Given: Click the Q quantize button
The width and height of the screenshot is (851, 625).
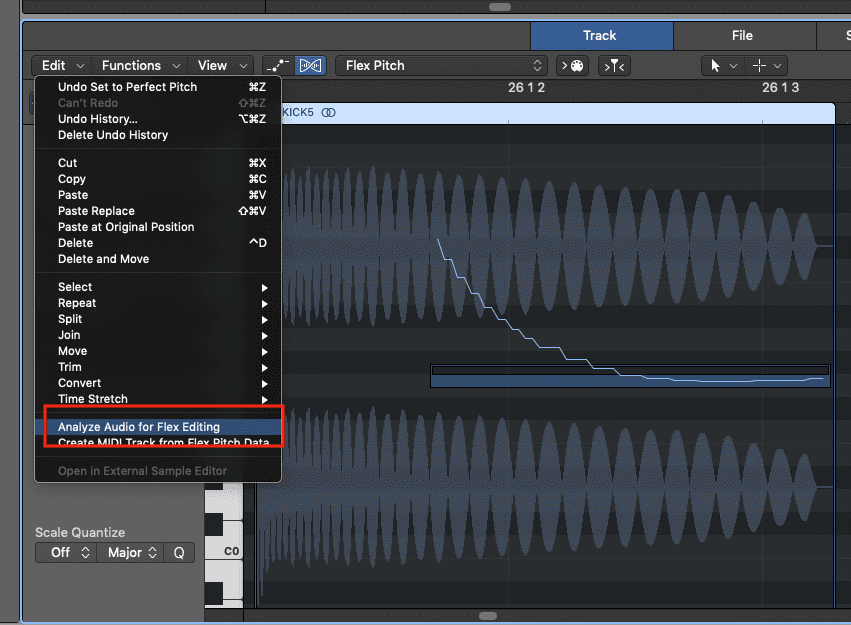Looking at the screenshot, I should [x=179, y=552].
